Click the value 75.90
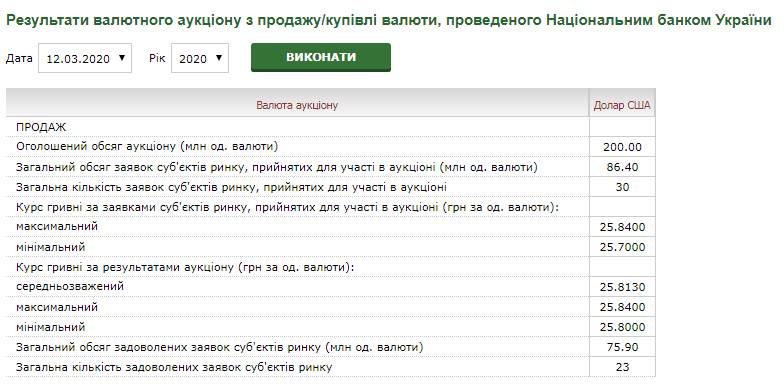Viewport: 784px width, 392px height. tap(622, 348)
